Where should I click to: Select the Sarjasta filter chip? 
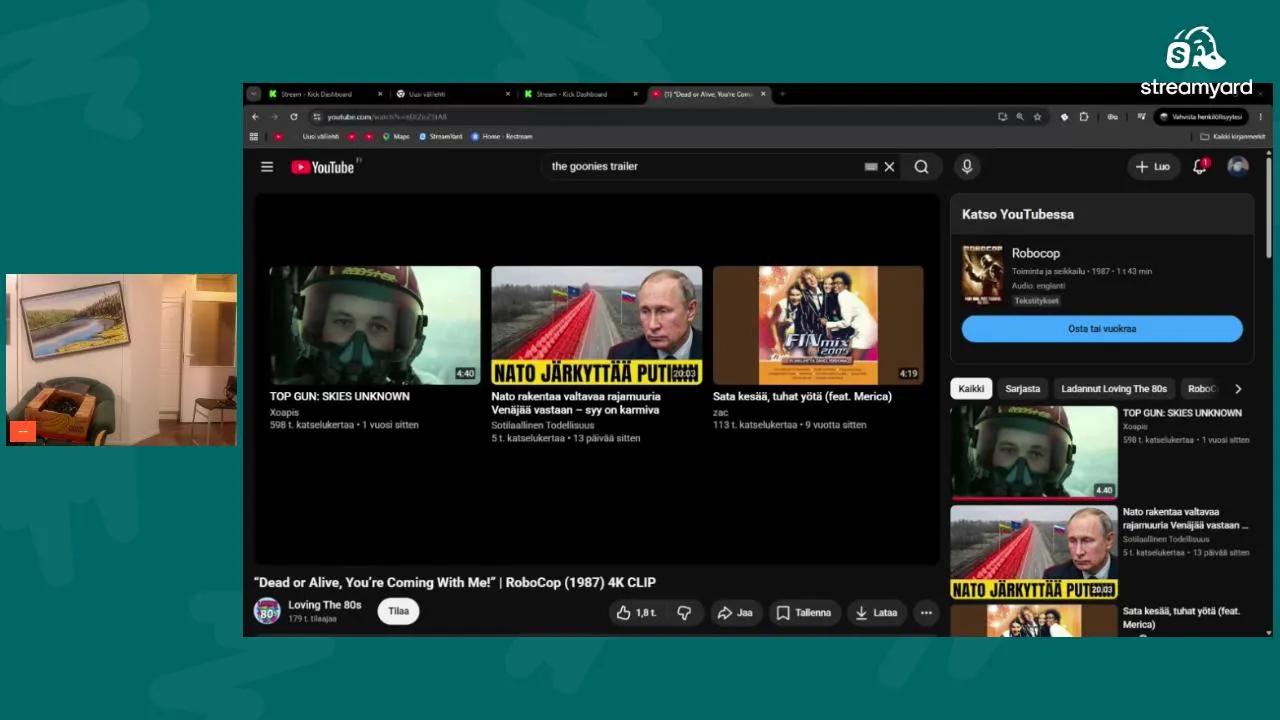pos(1022,389)
